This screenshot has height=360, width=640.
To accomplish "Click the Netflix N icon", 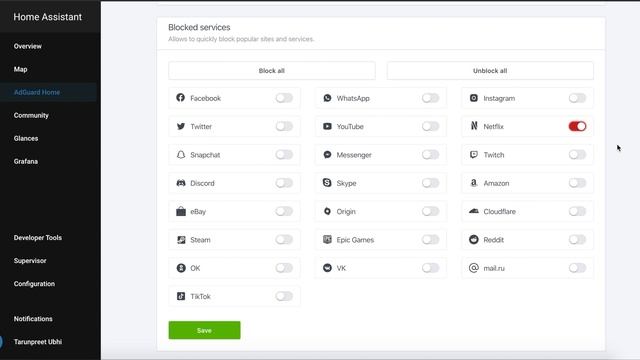I will [474, 126].
